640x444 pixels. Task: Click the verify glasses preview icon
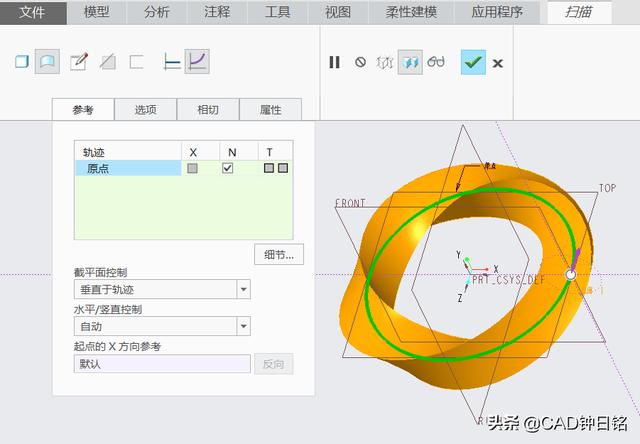click(x=436, y=62)
